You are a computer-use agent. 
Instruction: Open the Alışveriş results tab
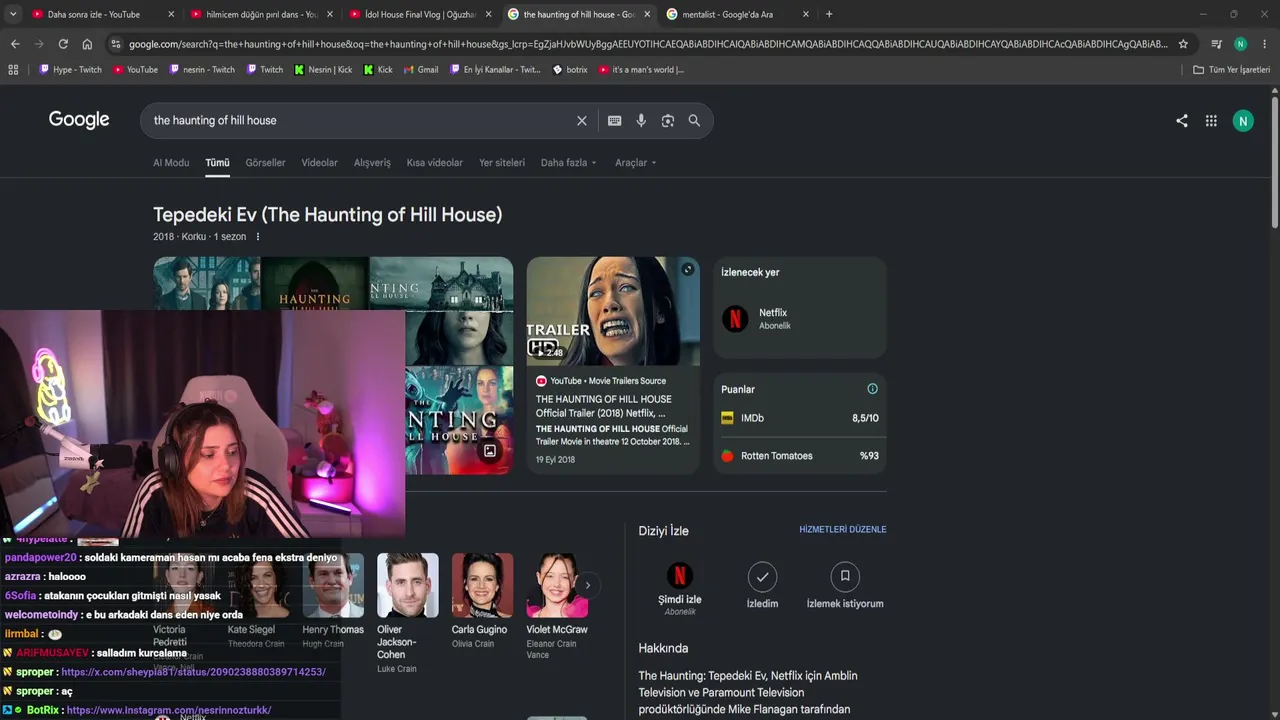tap(372, 163)
